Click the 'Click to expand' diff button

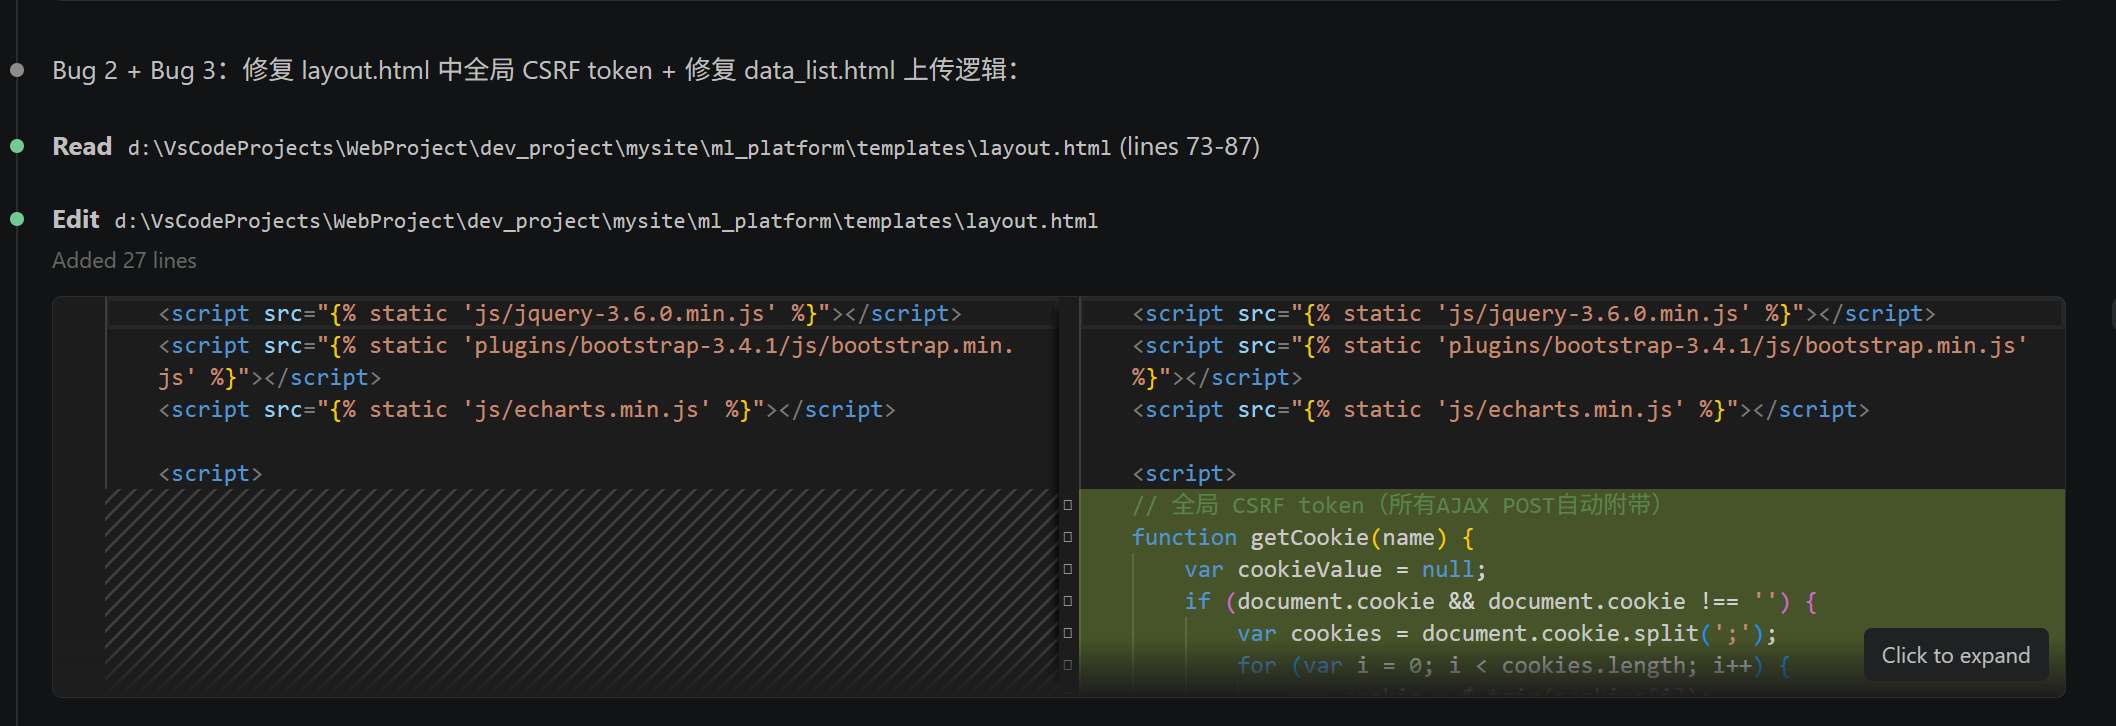click(1955, 655)
